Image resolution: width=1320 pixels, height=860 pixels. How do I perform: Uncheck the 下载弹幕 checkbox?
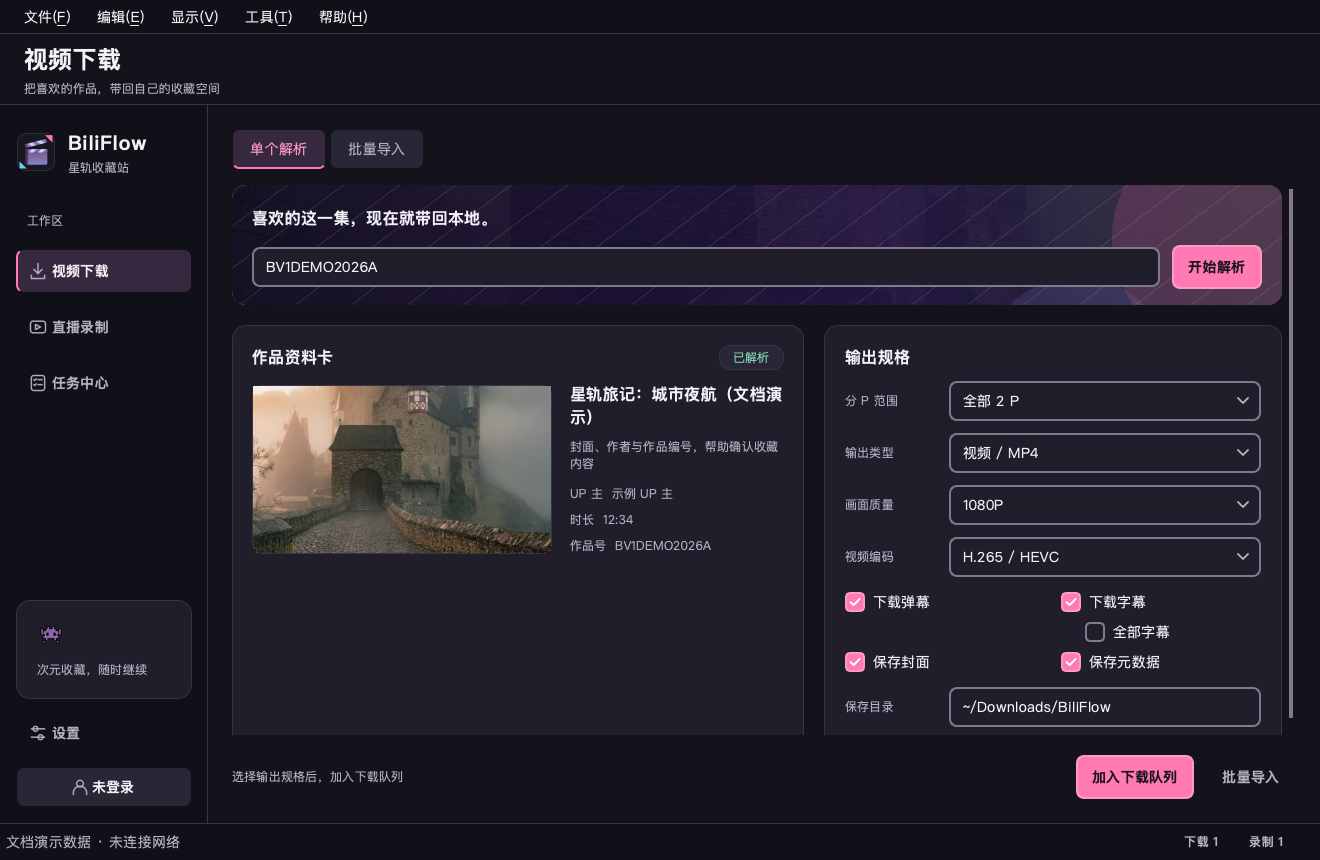coord(855,602)
